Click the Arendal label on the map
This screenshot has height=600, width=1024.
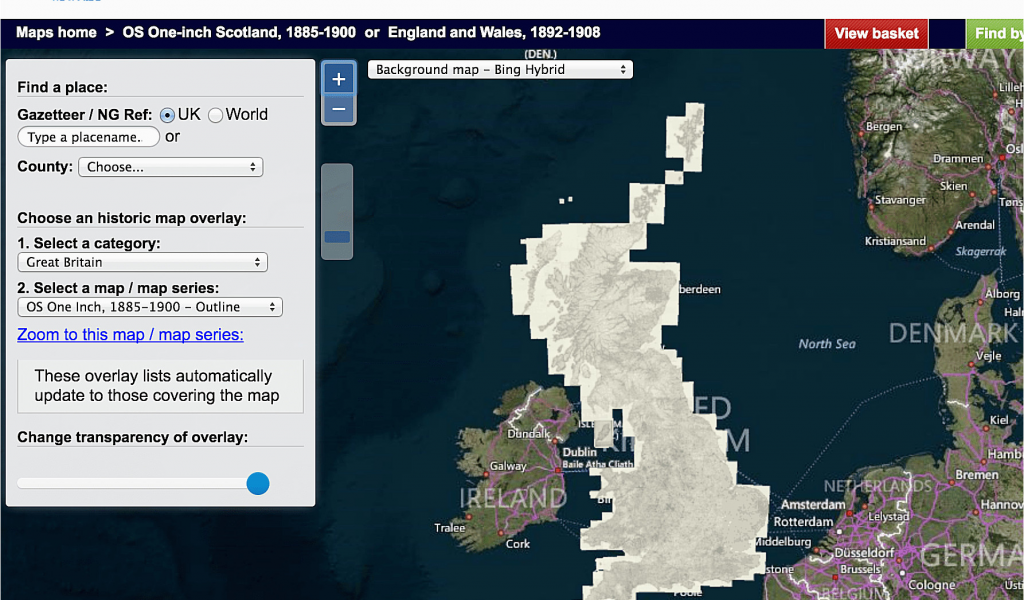[x=975, y=225]
